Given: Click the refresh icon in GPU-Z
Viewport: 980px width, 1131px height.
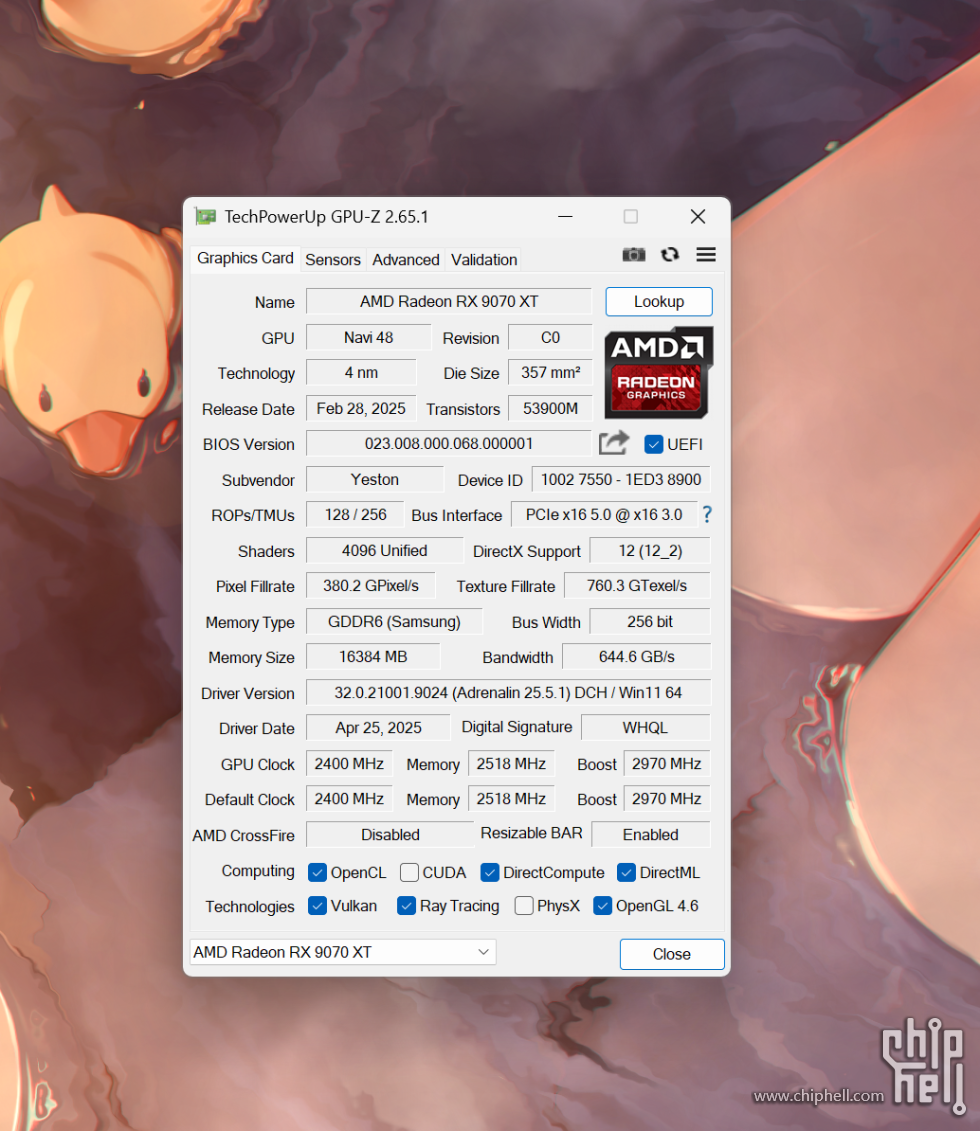Looking at the screenshot, I should 670,255.
